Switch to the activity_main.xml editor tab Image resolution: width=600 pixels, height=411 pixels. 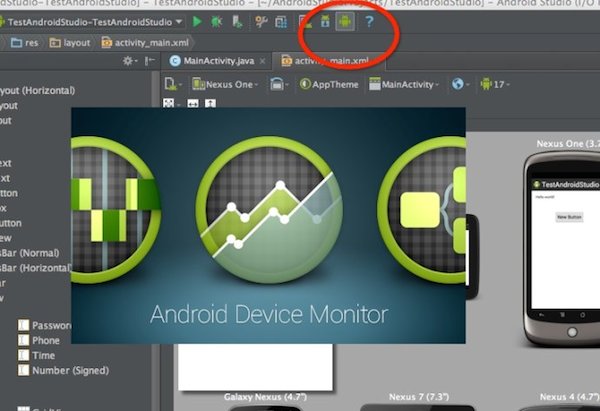[328, 62]
